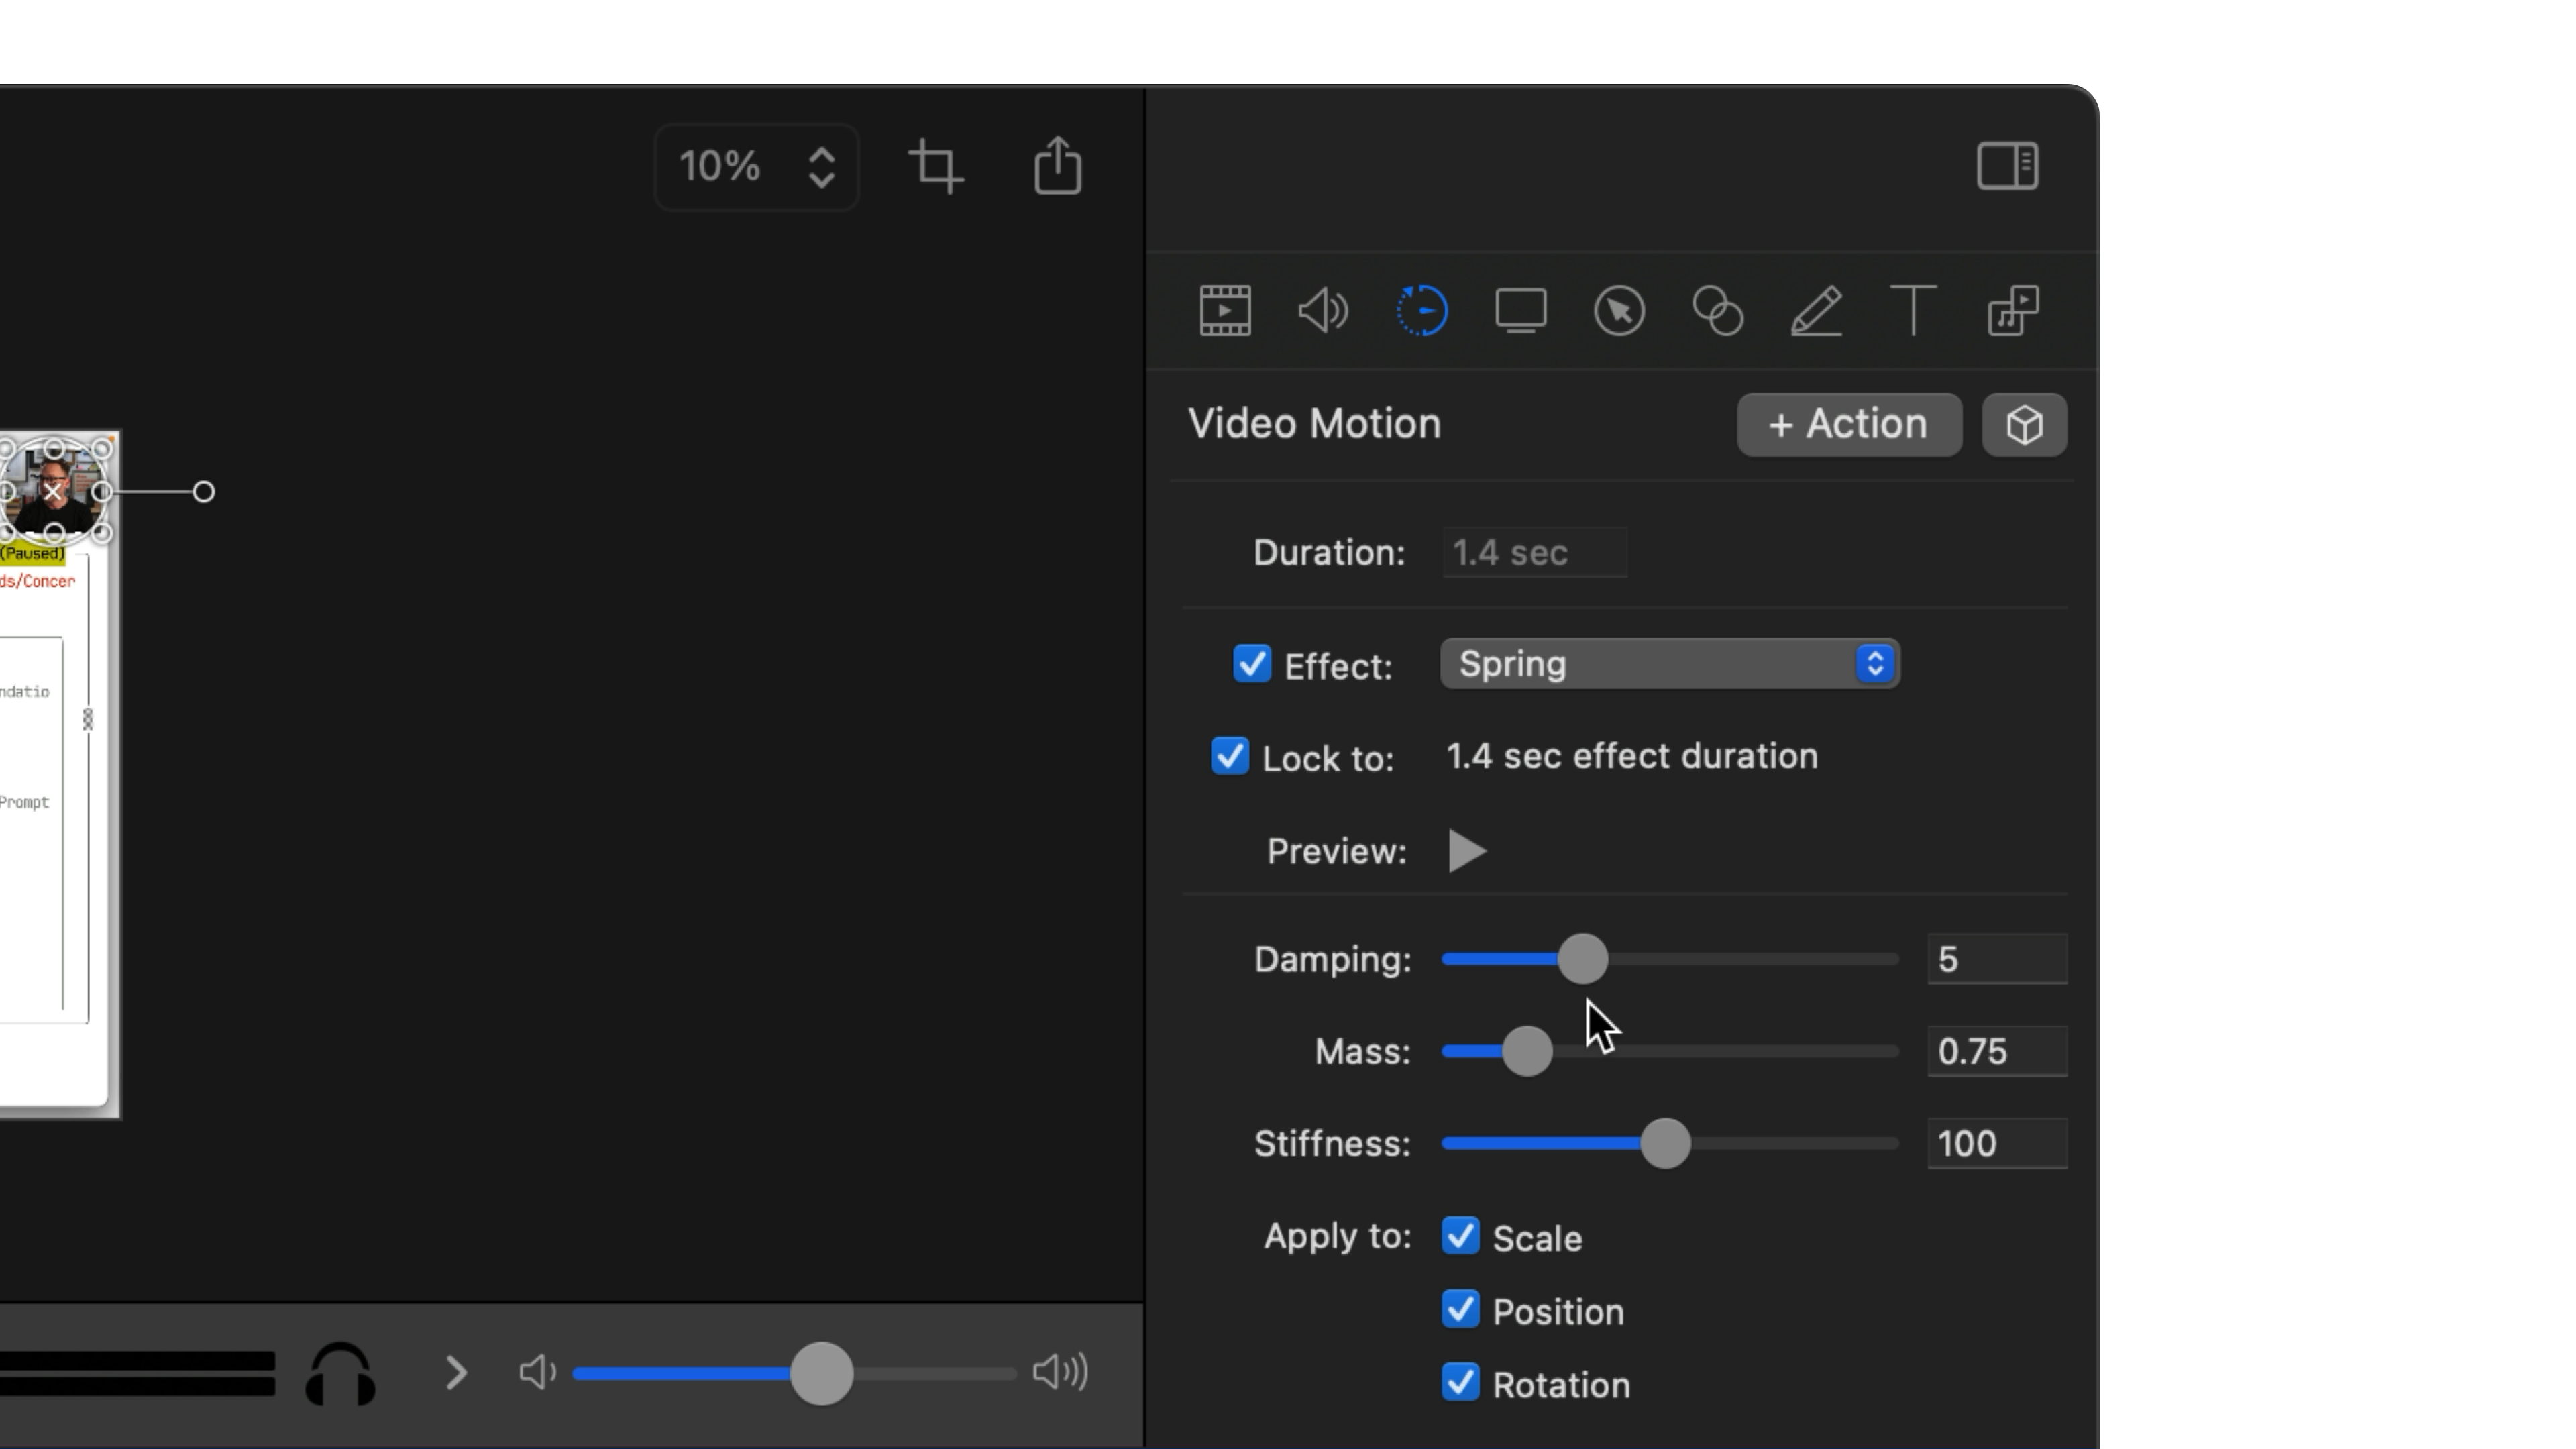Click the share export icon
The image size is (2576, 1449).
coord(1057,167)
